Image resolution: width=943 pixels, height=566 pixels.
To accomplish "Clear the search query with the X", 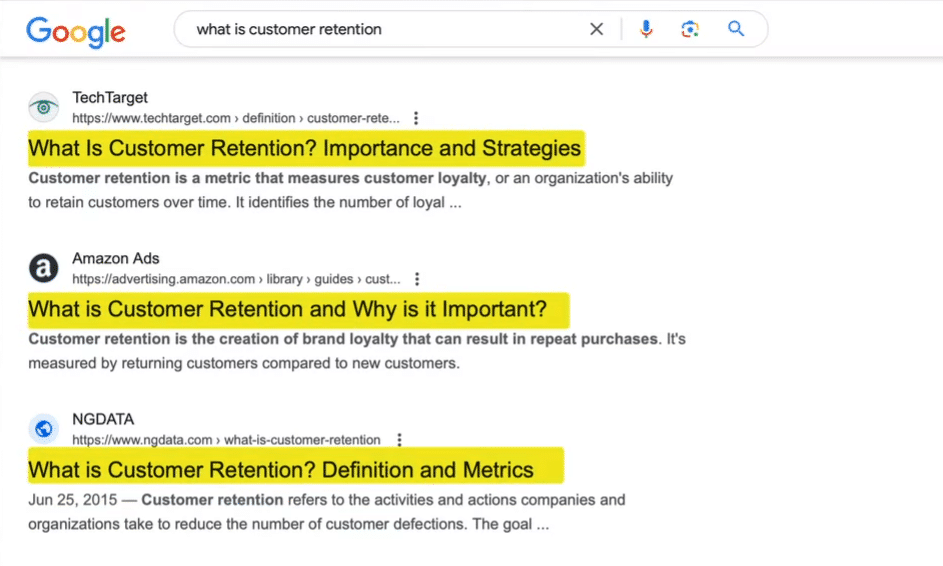I will [597, 29].
